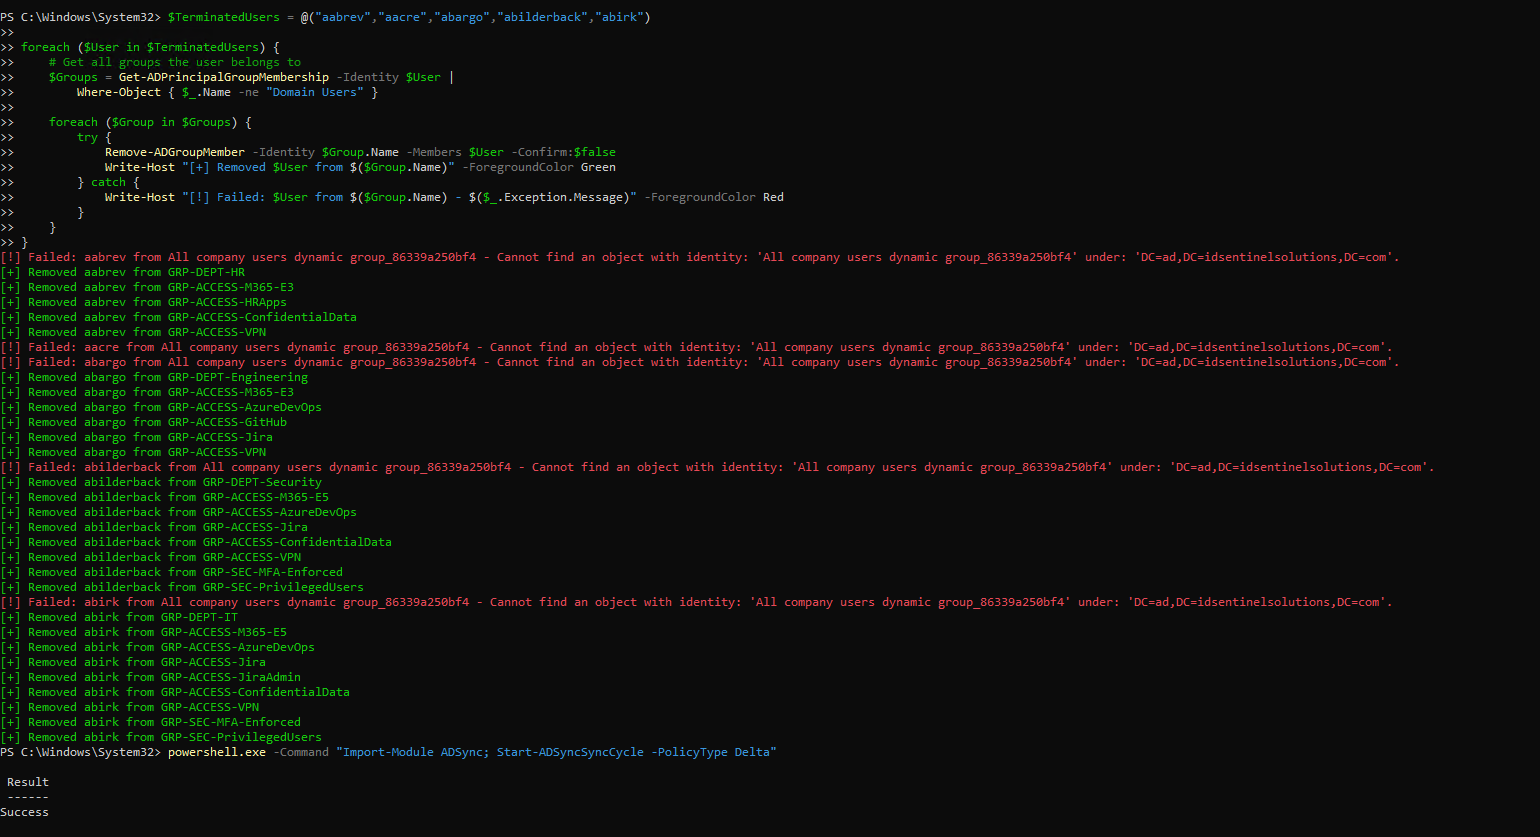
Task: Click 'Removed abirk from GRP-ACCESS-ConfidentialData' line
Action: [x=175, y=692]
